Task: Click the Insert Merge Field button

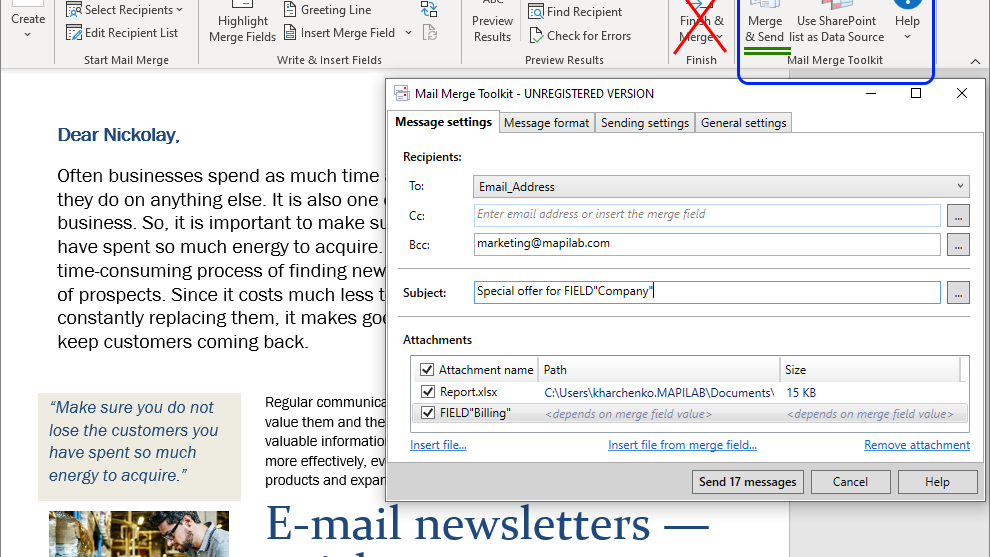Action: click(x=340, y=33)
